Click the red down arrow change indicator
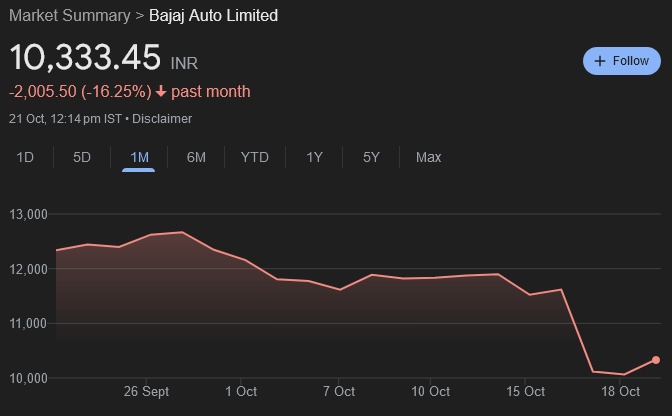 coord(161,91)
